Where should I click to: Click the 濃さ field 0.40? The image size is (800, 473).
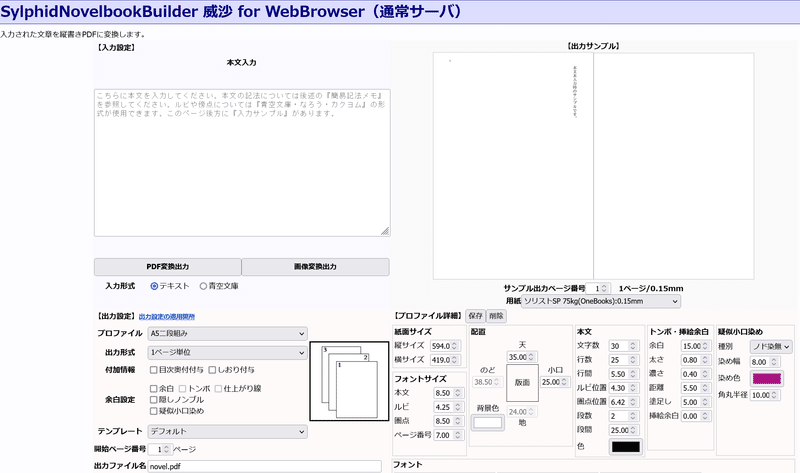coord(696,374)
